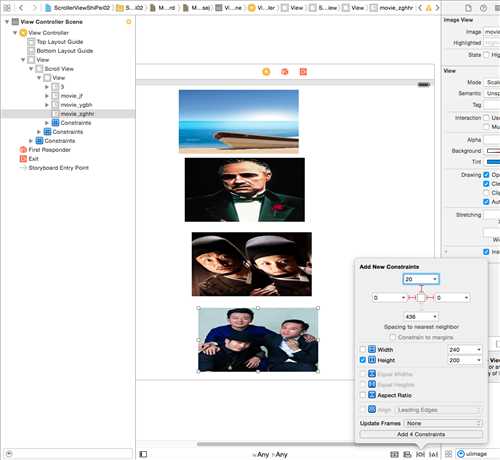The height and width of the screenshot is (460, 500).
Task: Jump to previous issue chevron
Action: pos(420,7)
